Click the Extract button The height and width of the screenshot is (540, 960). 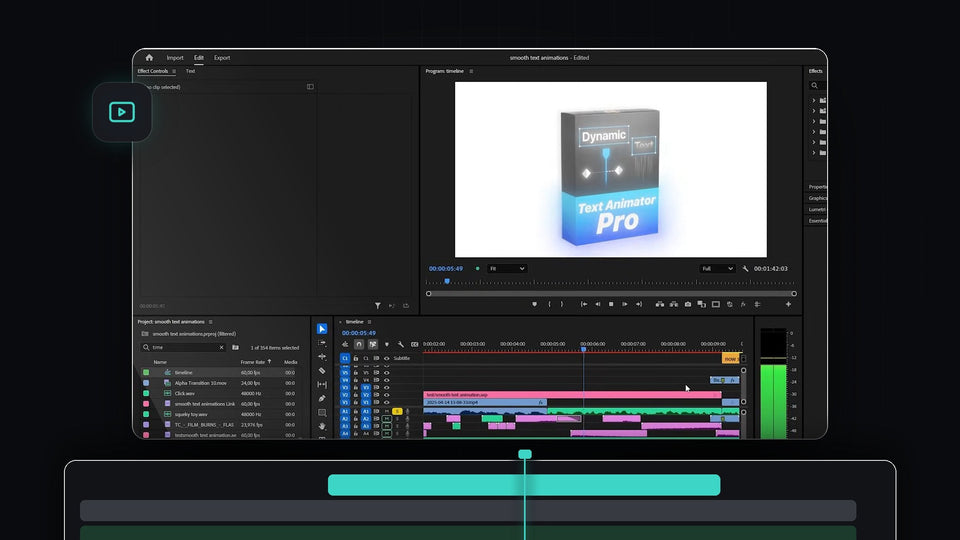(673, 304)
